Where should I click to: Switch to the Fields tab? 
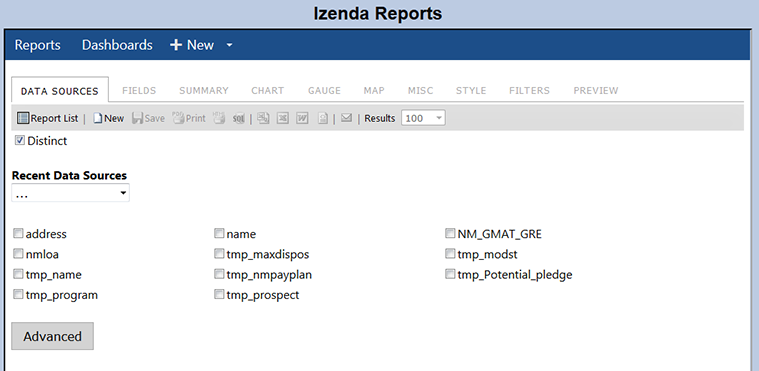139,91
